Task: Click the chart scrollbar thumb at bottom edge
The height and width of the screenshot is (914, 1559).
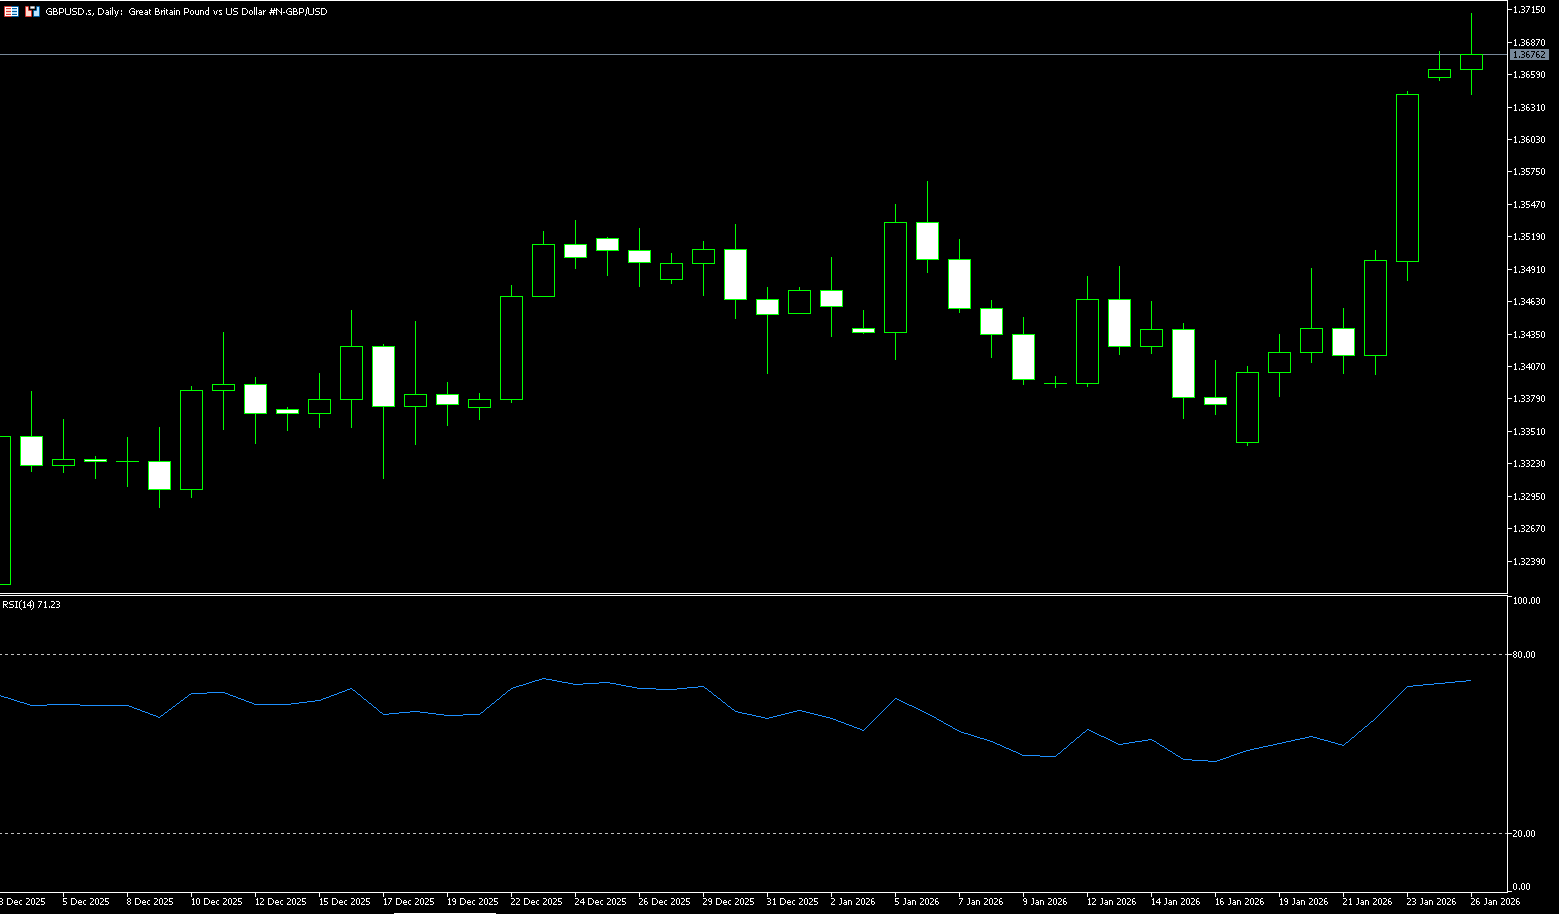Action: point(445,912)
